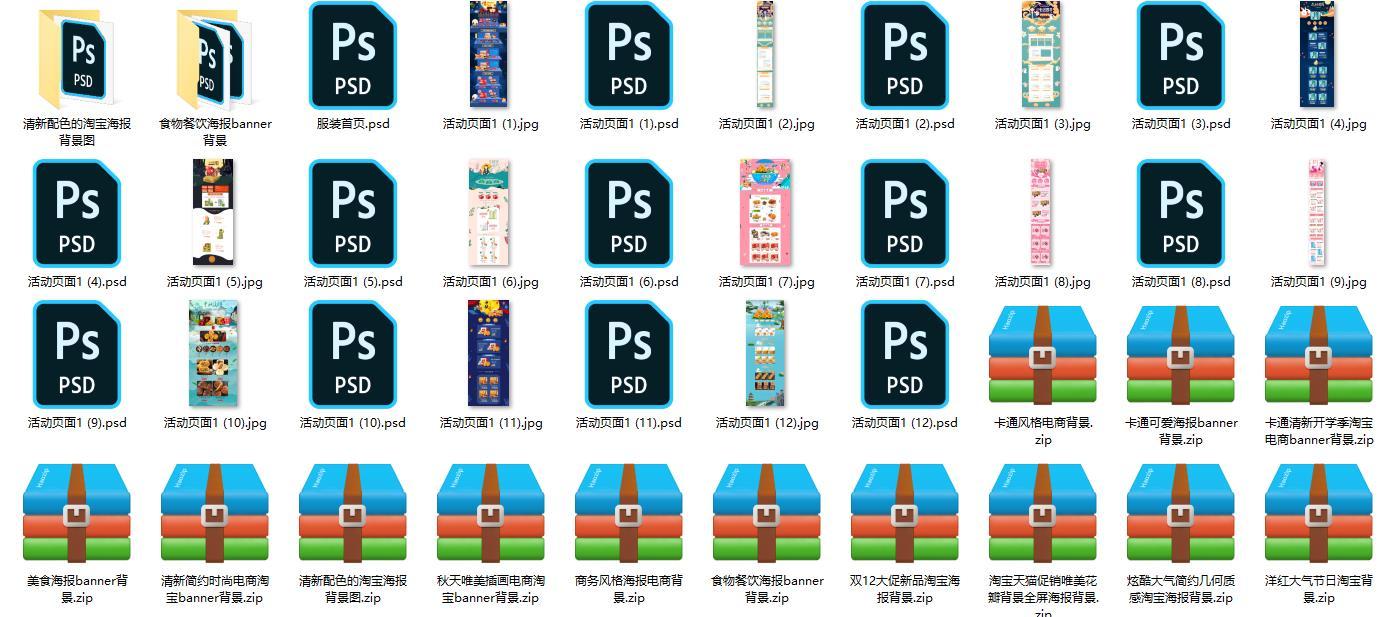This screenshot has width=1378, height=617.
Task: Open the 食物餐饮海报banner背景 folder
Action: pos(214,56)
